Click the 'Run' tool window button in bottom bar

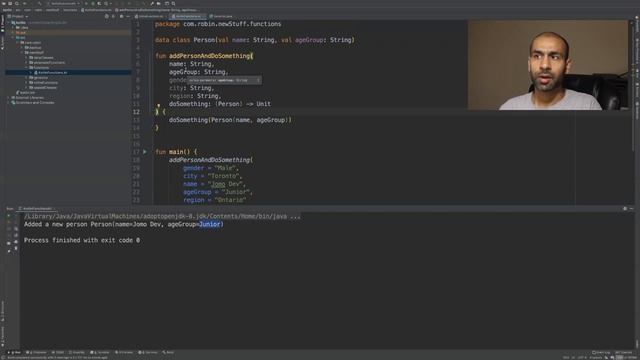pos(15,352)
